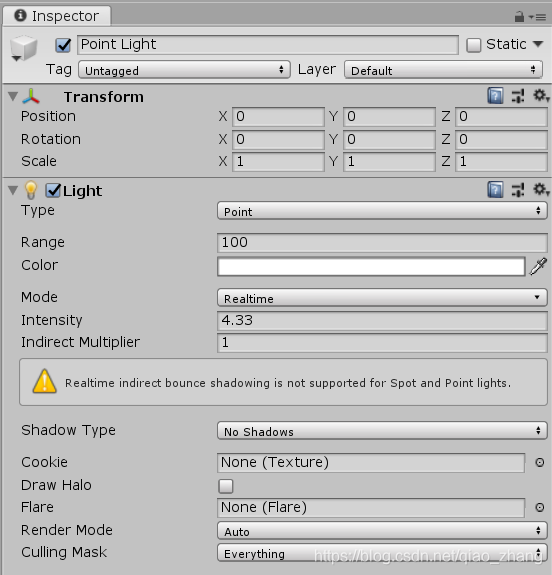The image size is (552, 575).
Task: Open Transform component gear menu
Action: [541, 96]
